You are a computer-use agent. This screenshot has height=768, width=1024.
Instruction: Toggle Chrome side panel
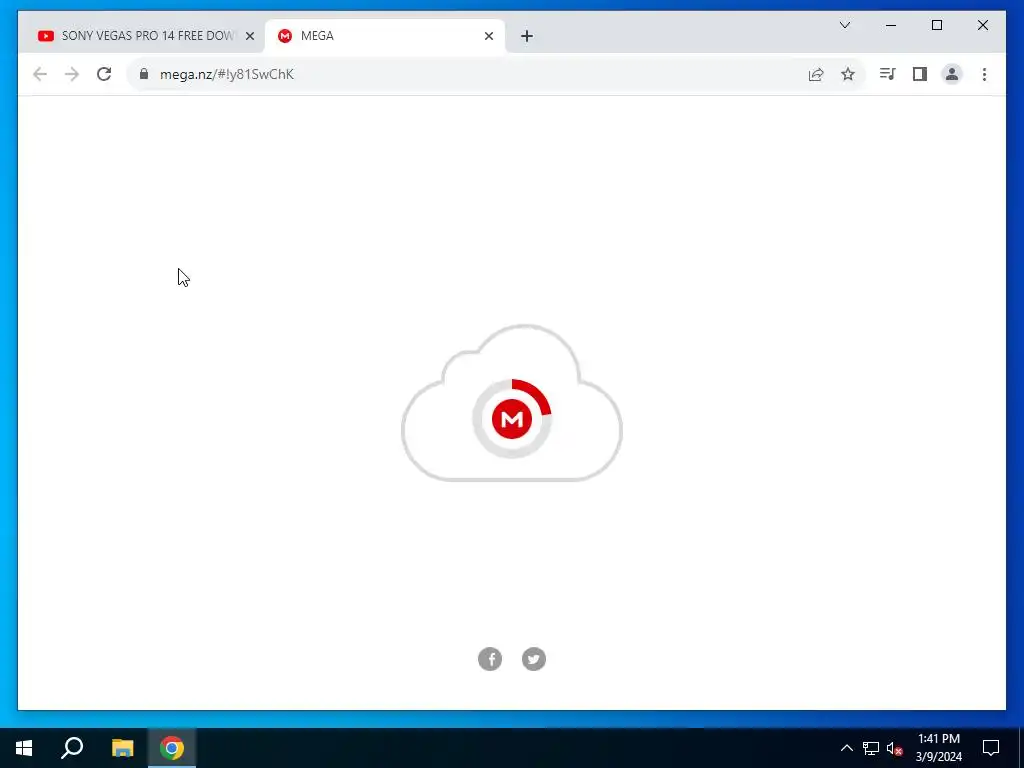pos(920,74)
